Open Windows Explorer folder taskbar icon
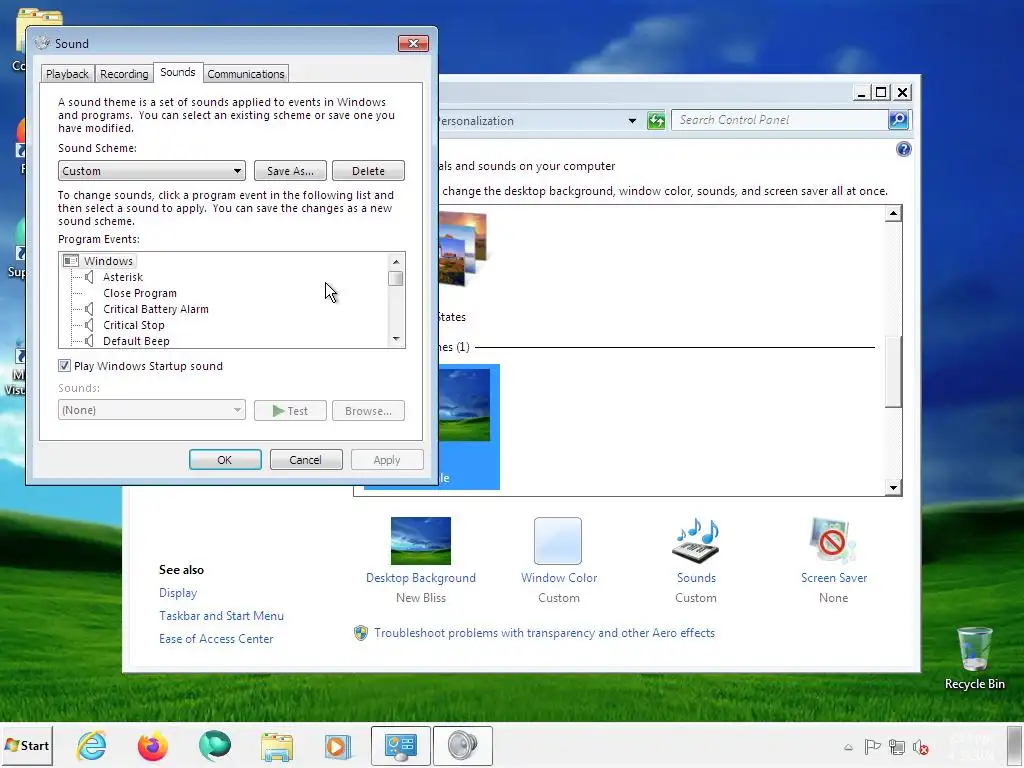This screenshot has height=768, width=1024. pos(277,746)
